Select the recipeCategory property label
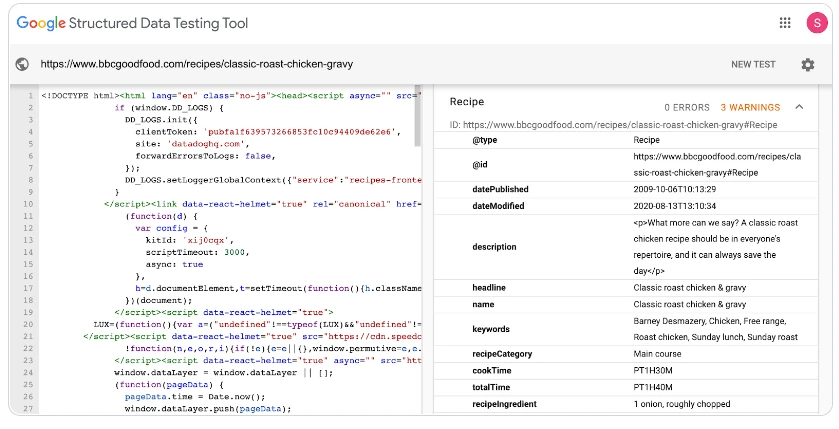 (502, 354)
